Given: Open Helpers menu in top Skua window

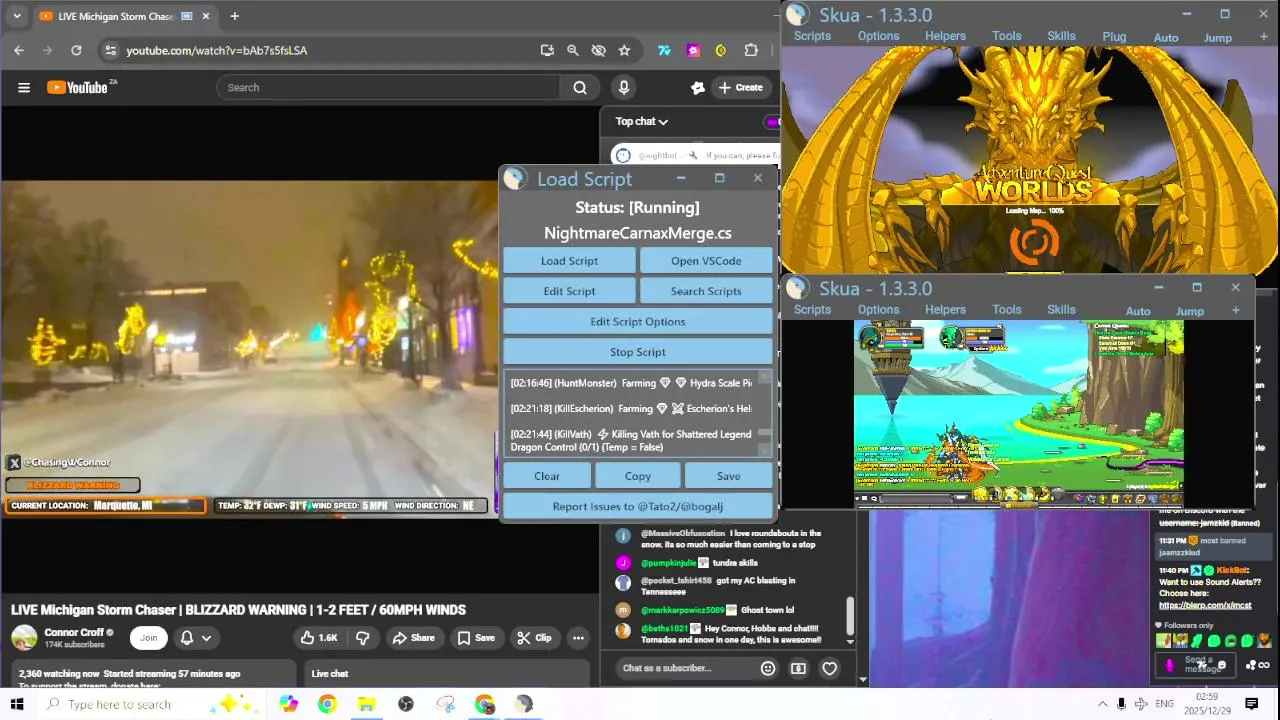Looking at the screenshot, I should point(945,36).
